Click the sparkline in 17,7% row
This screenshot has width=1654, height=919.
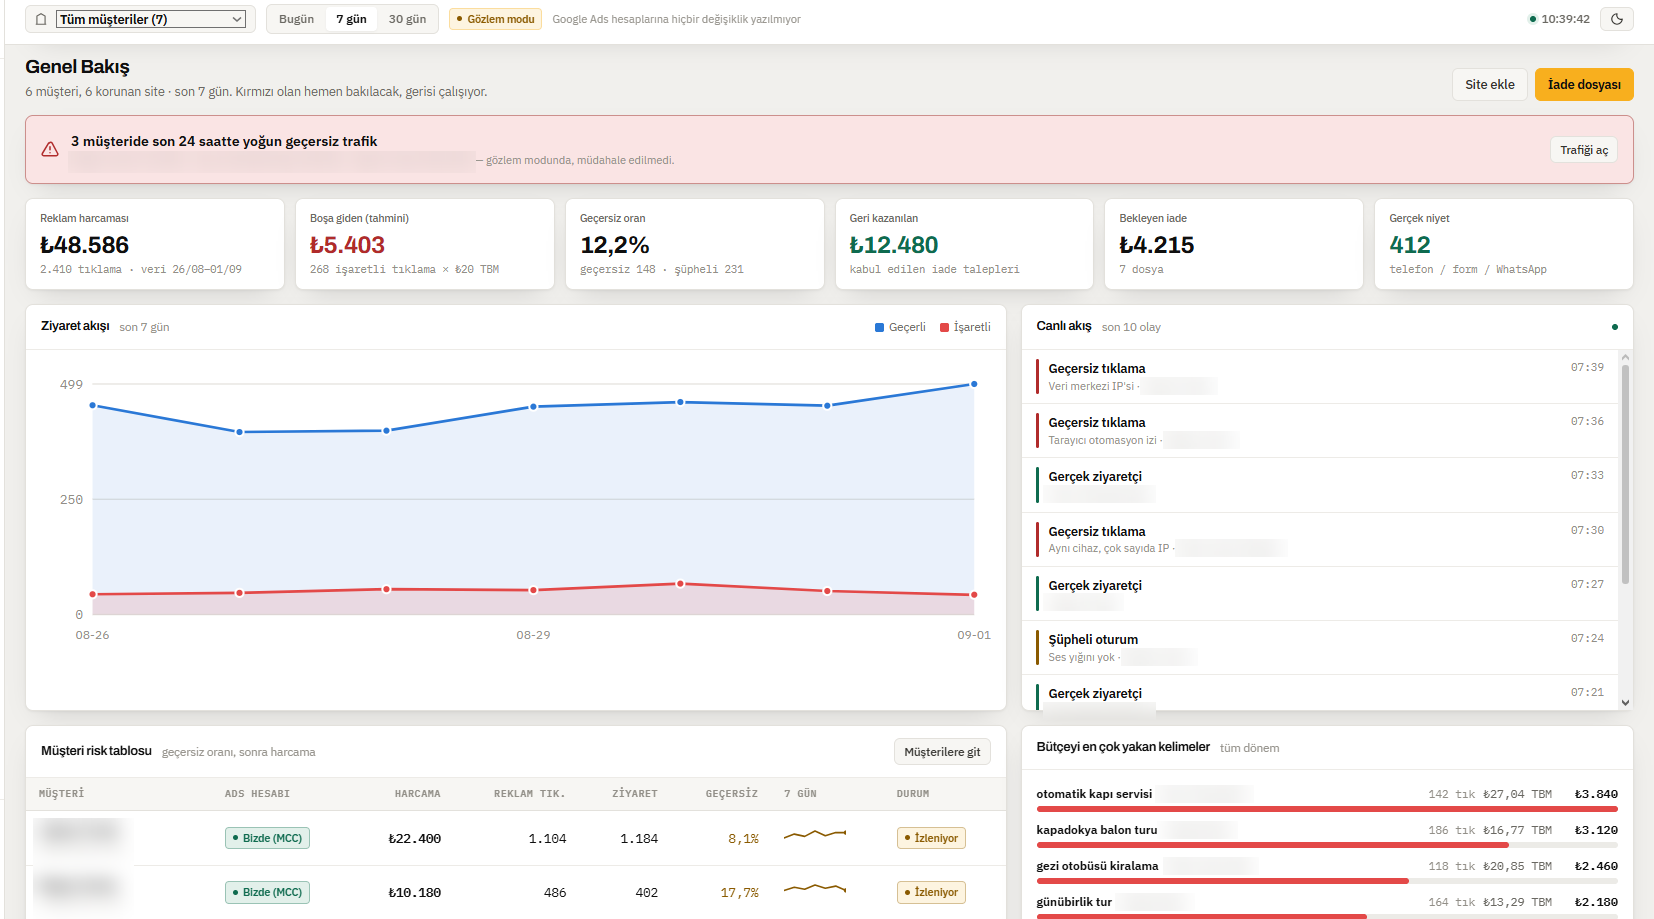click(815, 887)
